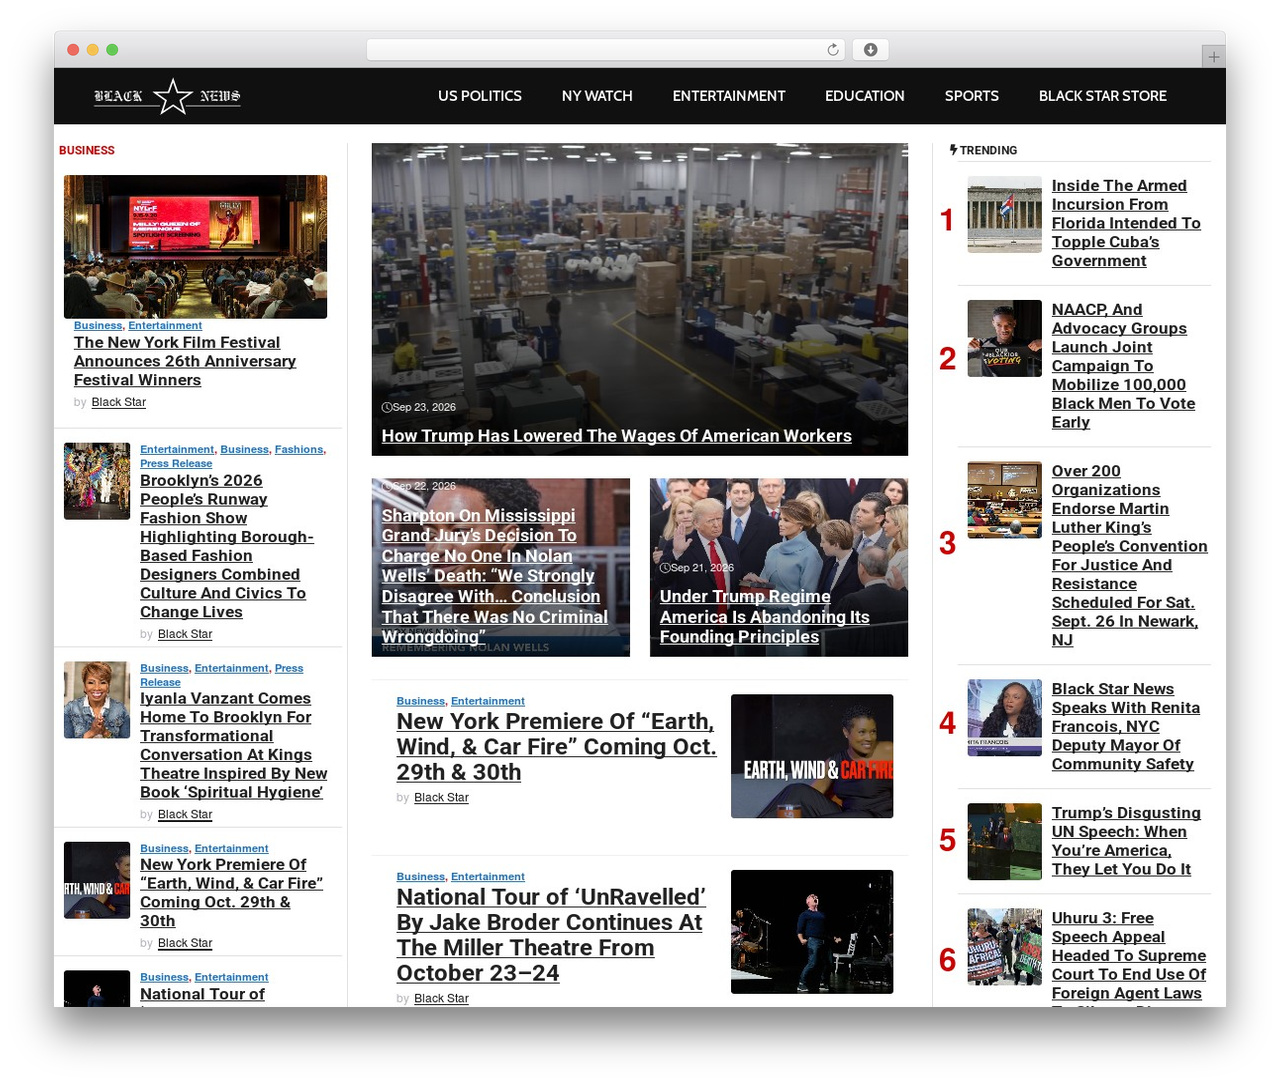Click the browser address bar
Viewport: 1280px width, 1084px height.
(x=606, y=50)
